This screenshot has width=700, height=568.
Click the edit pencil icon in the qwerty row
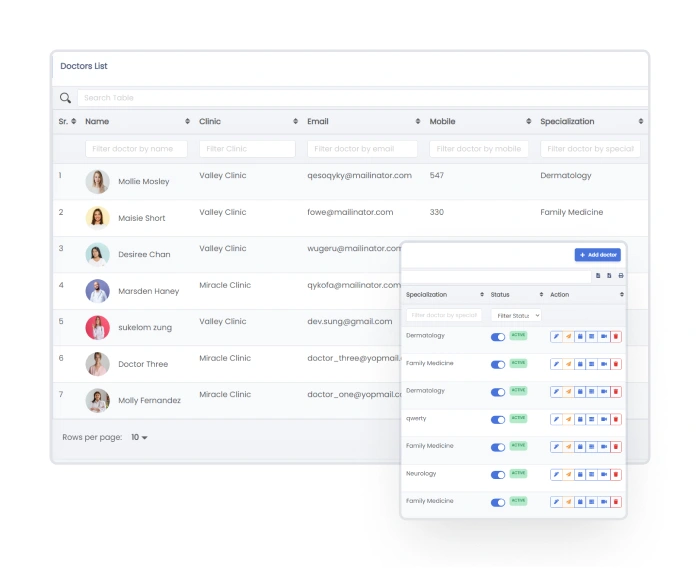pyautogui.click(x=556, y=419)
